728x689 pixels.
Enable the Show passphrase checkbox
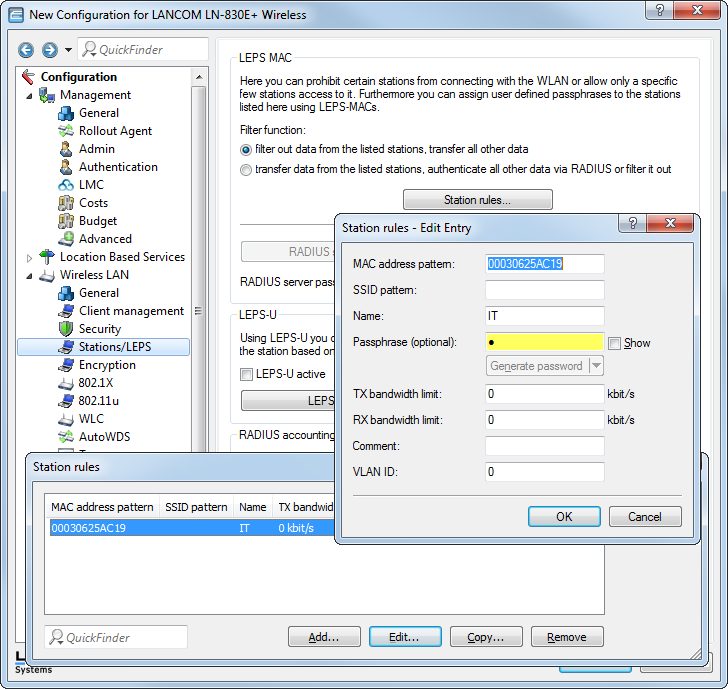coord(615,343)
